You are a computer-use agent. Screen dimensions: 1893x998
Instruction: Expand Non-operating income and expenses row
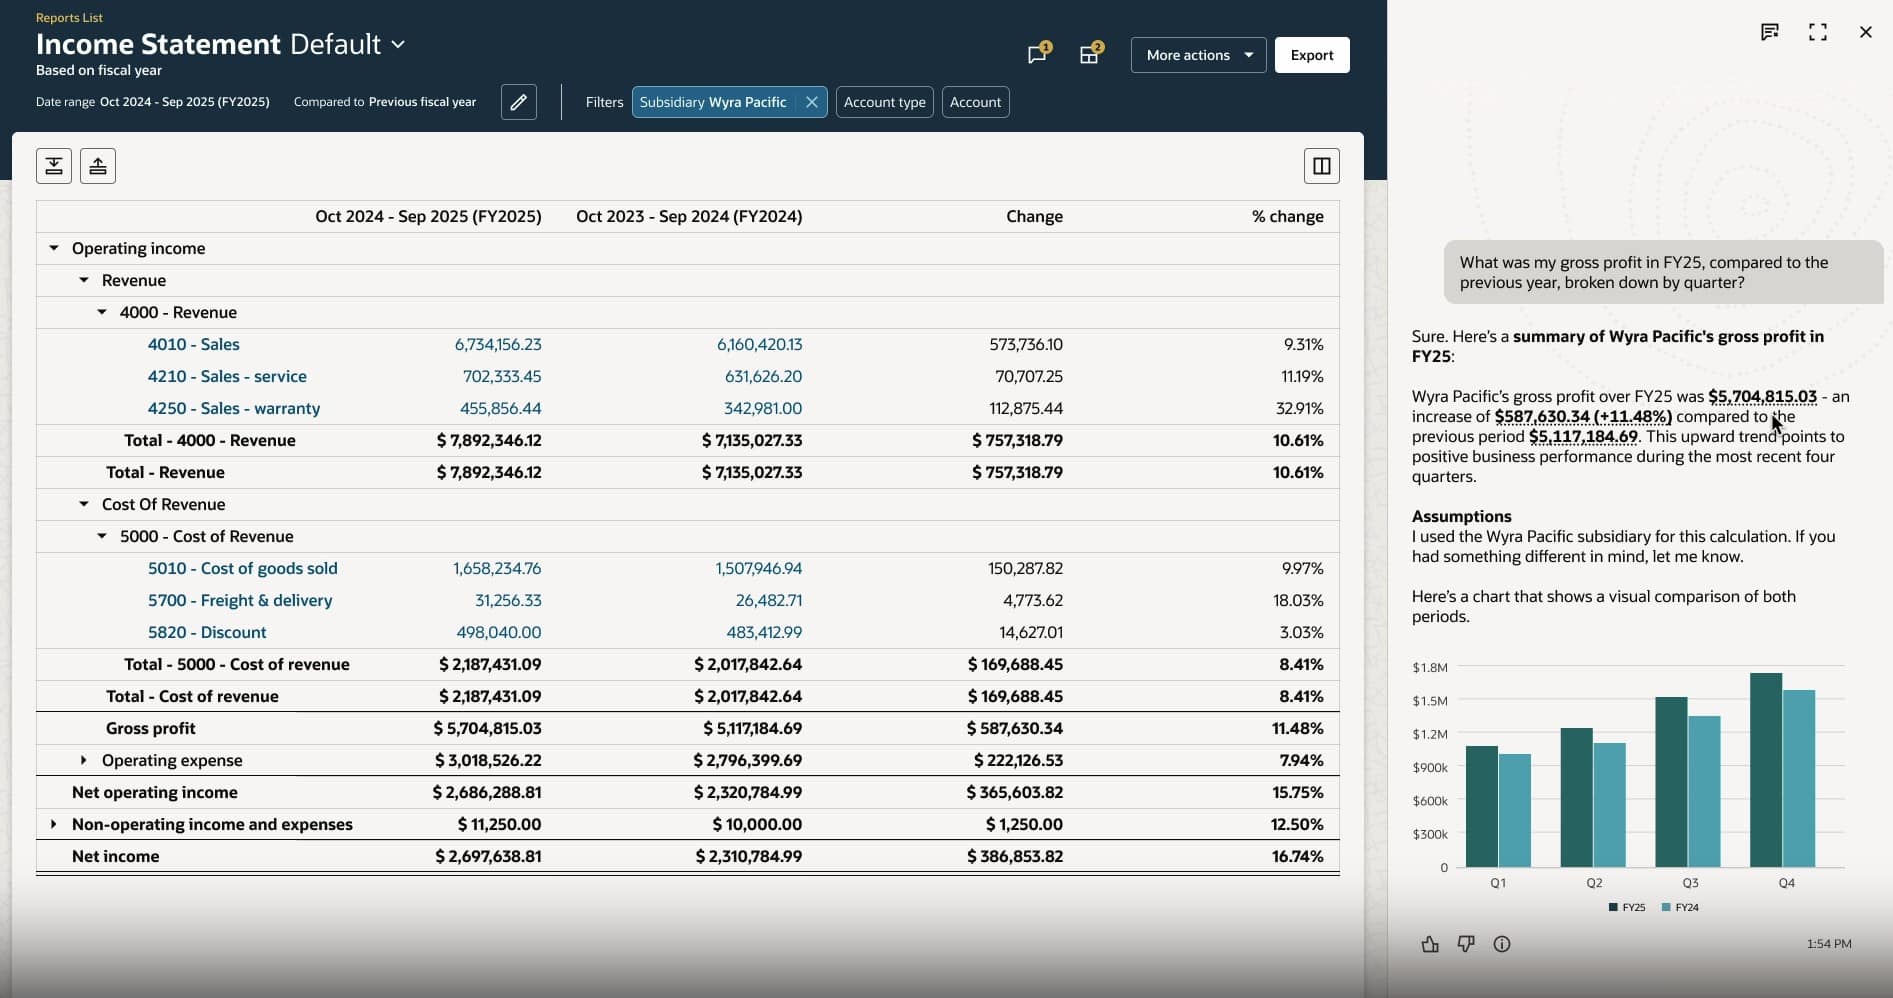click(x=53, y=824)
